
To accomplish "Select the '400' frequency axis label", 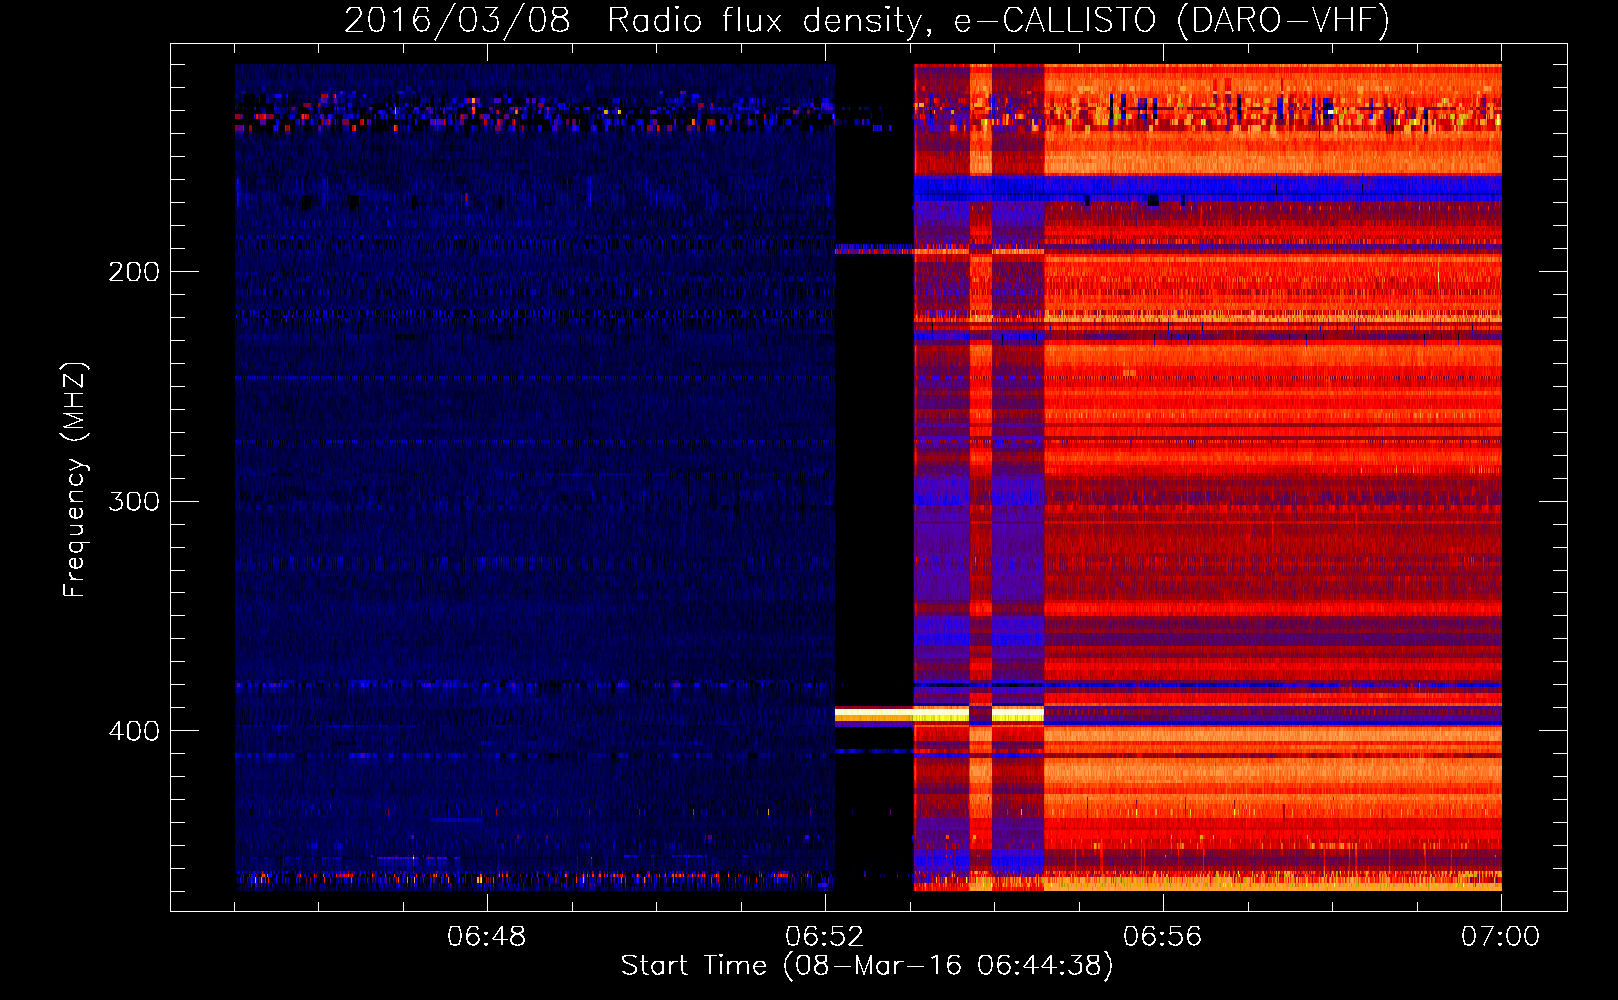I will coord(134,731).
